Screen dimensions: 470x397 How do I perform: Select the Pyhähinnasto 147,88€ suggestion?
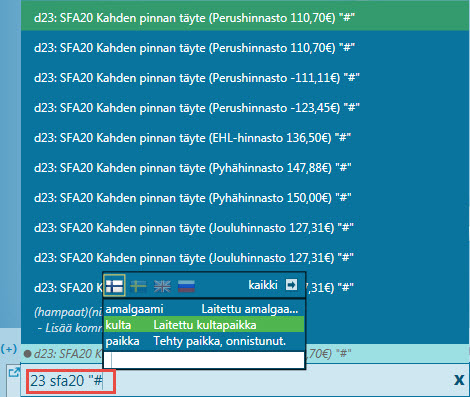click(x=245, y=168)
